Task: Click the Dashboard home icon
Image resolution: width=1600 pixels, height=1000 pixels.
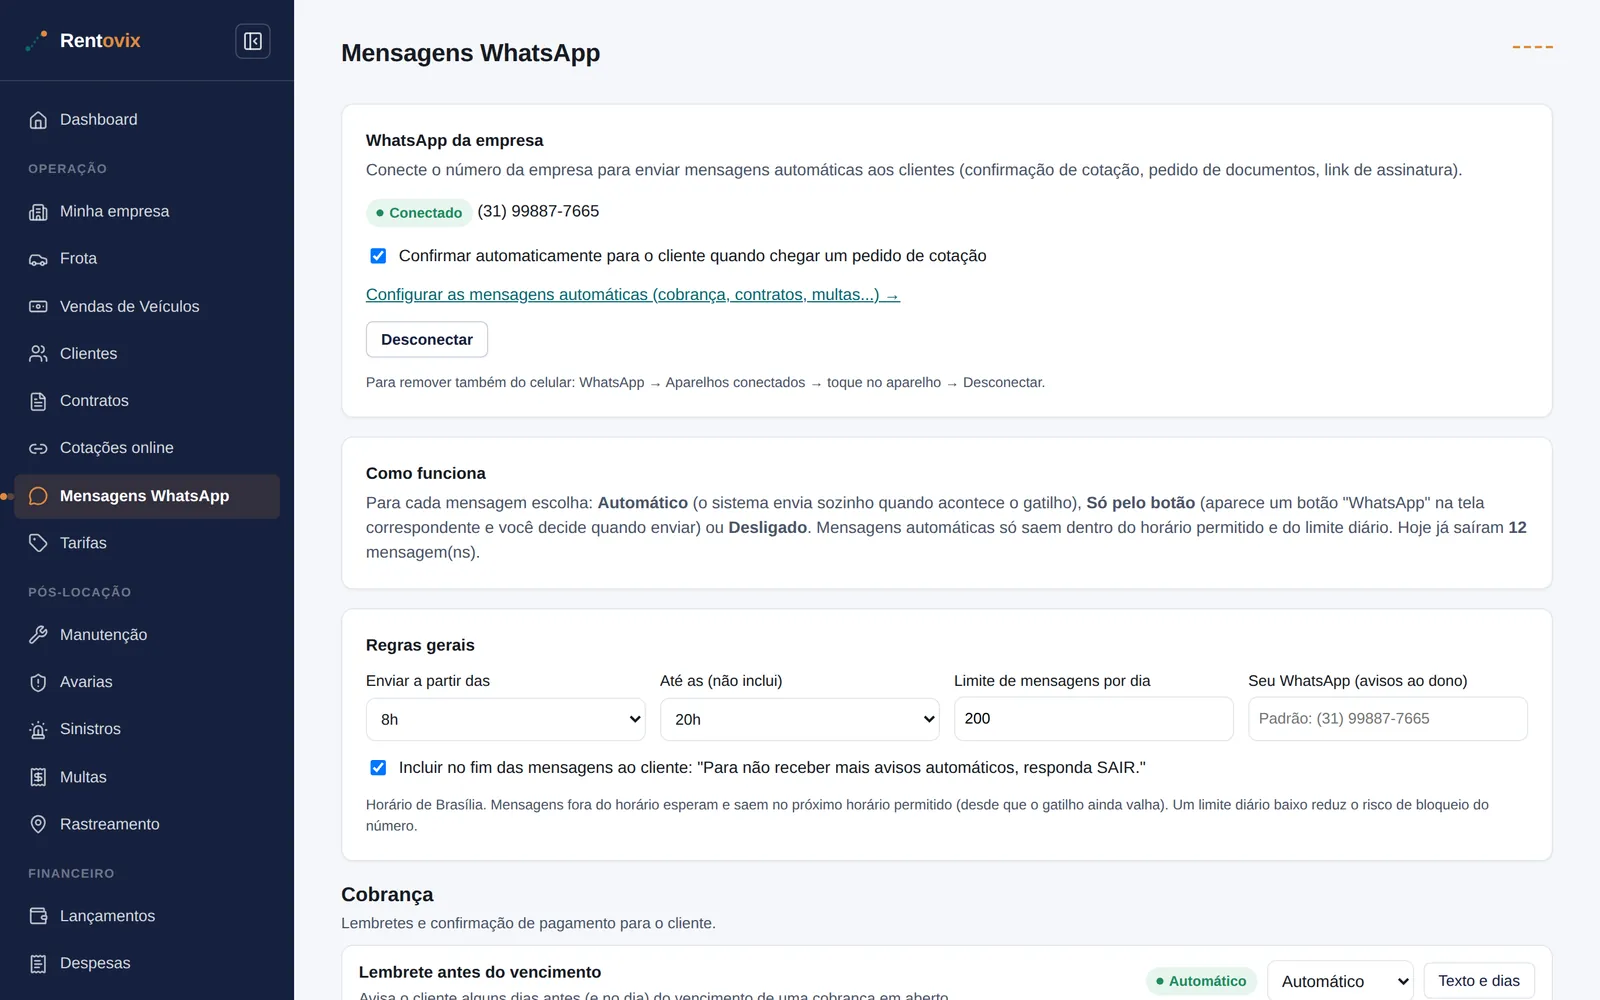Action: click(x=38, y=120)
